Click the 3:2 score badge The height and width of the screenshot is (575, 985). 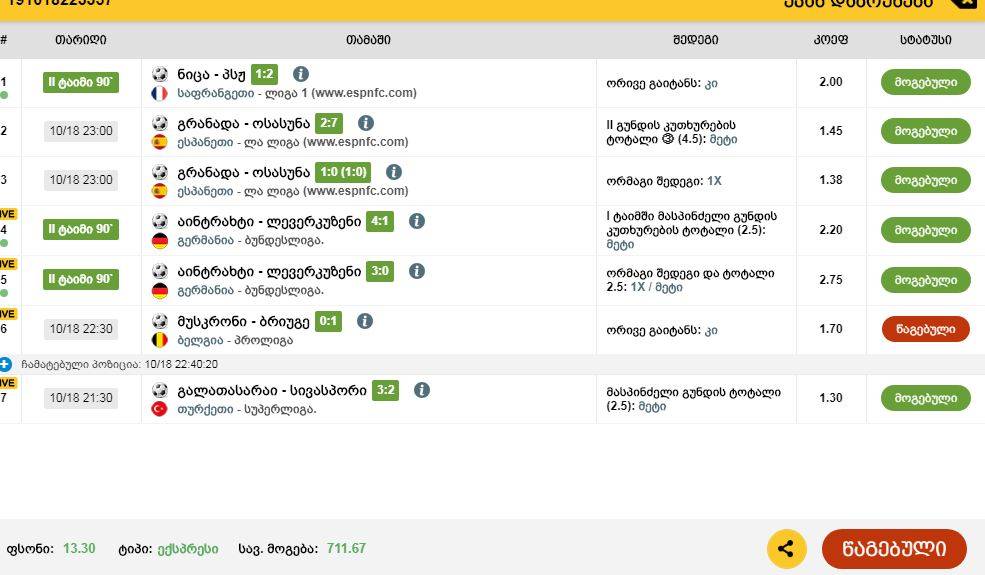385,390
